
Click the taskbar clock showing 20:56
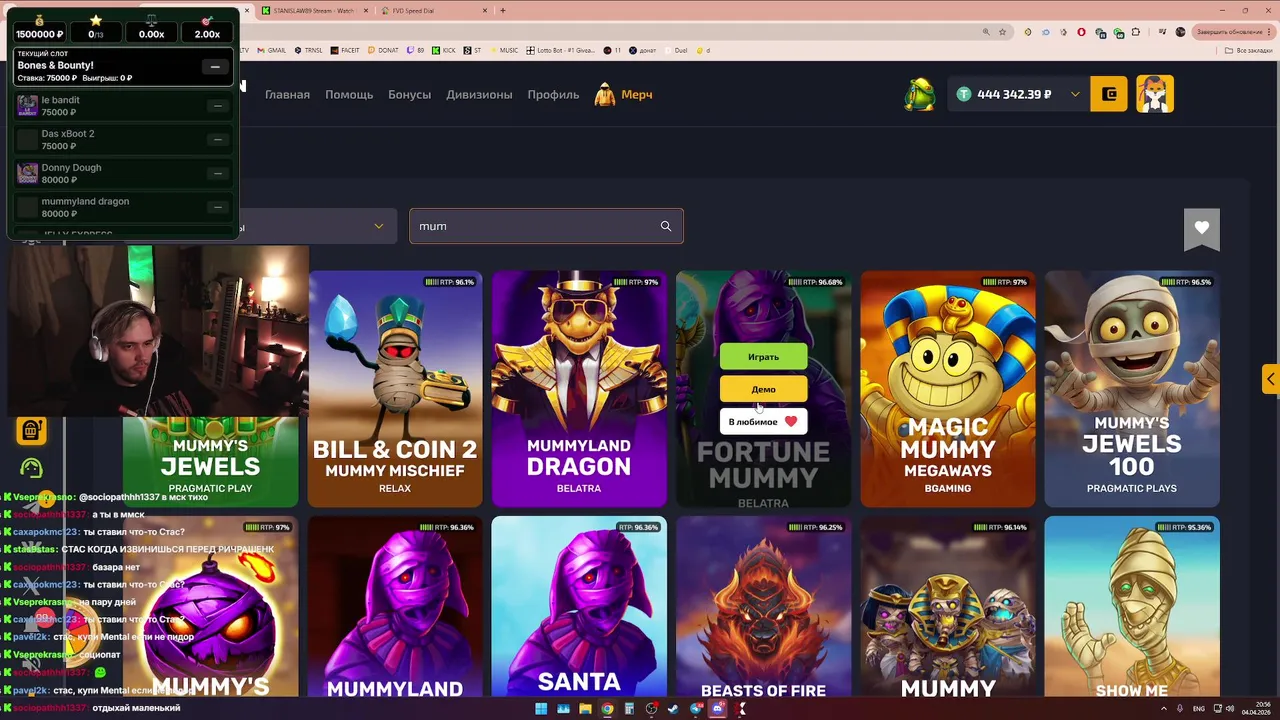tap(1256, 708)
